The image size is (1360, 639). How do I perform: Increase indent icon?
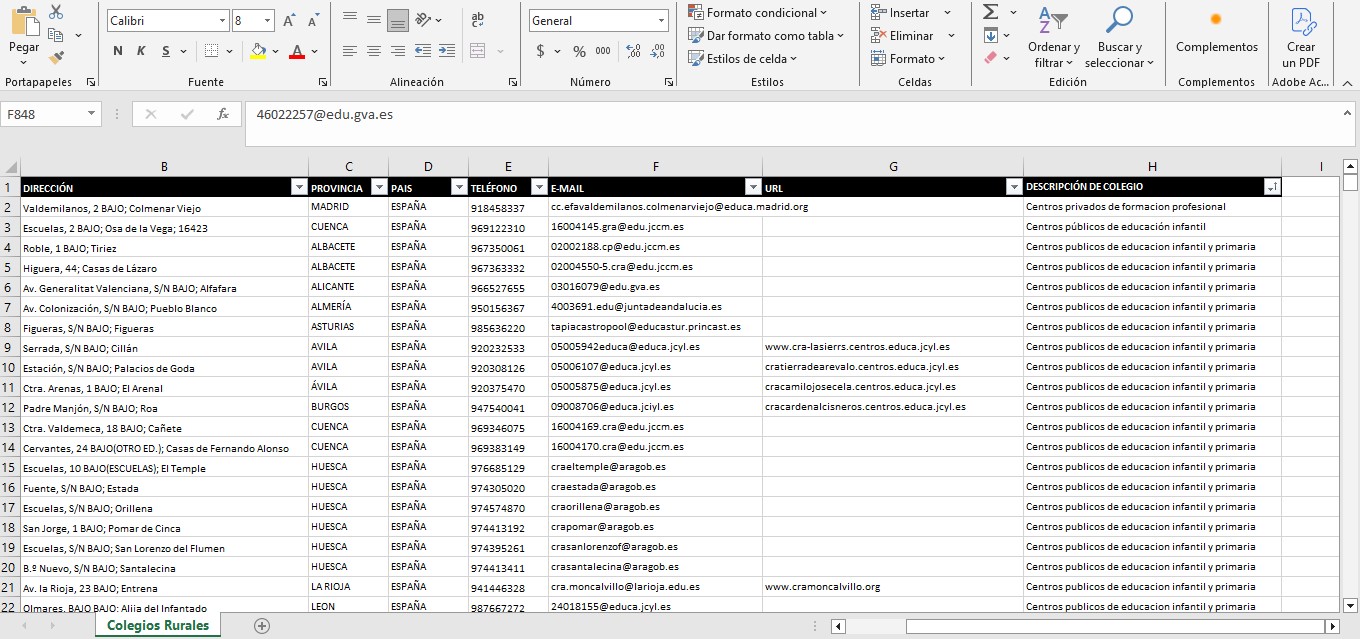click(447, 51)
